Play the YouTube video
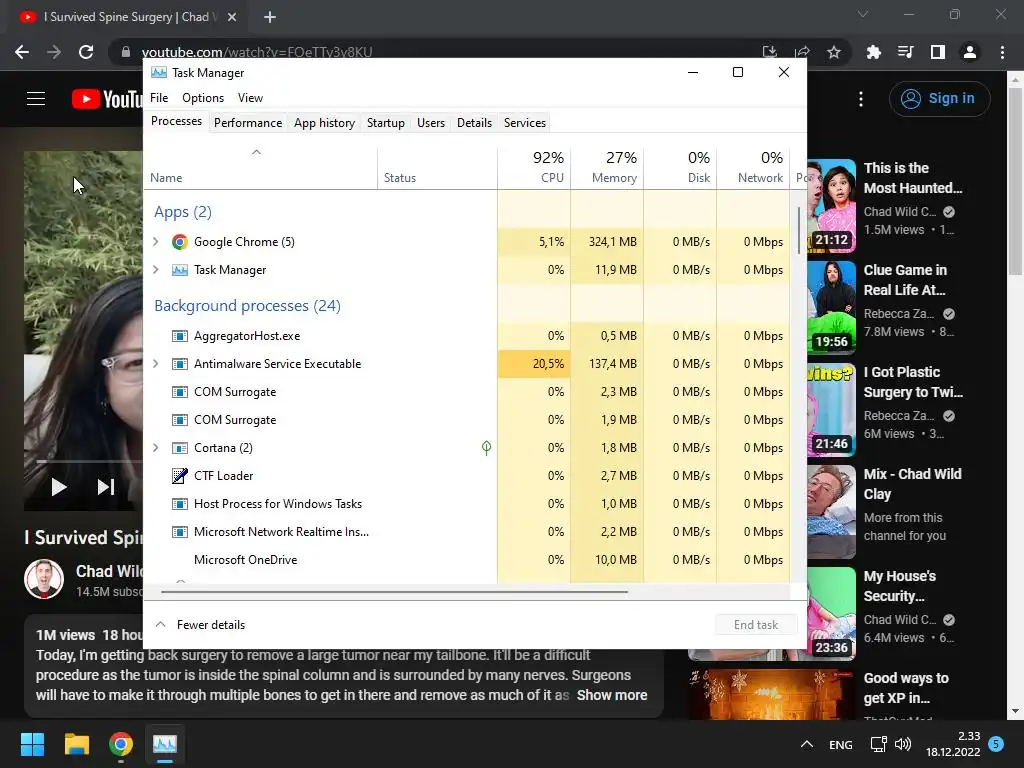Screen dimensions: 1024x768 point(59,487)
